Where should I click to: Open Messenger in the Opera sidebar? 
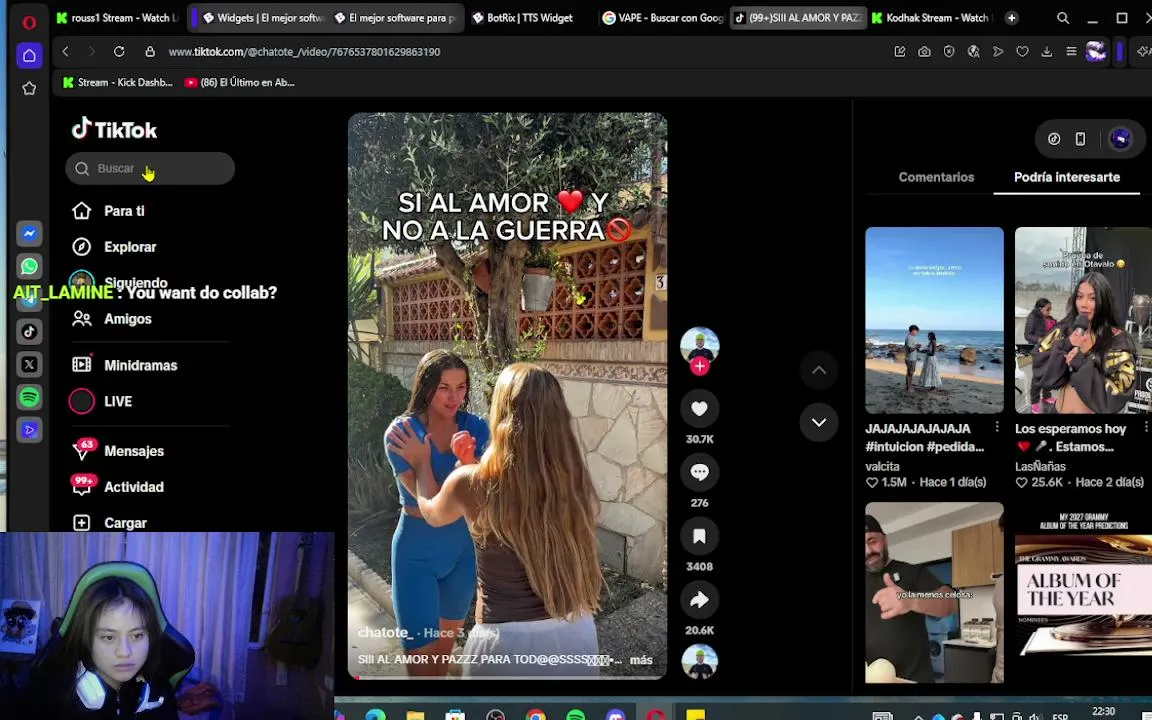point(29,234)
